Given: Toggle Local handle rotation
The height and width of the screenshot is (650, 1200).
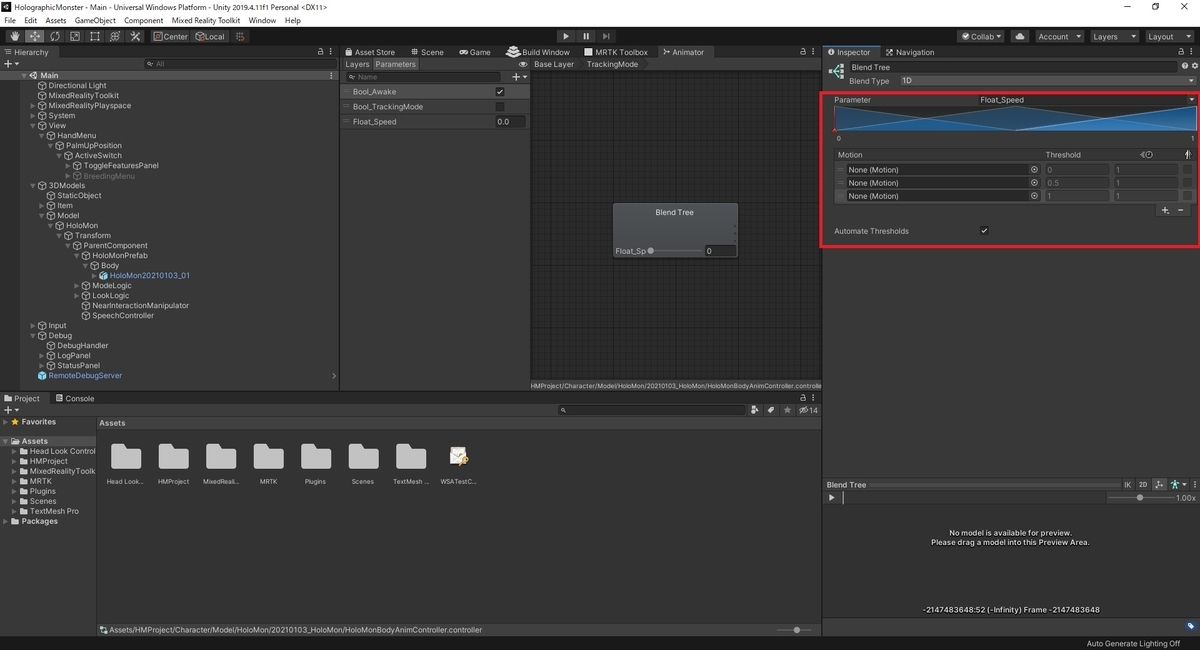Looking at the screenshot, I should (210, 36).
